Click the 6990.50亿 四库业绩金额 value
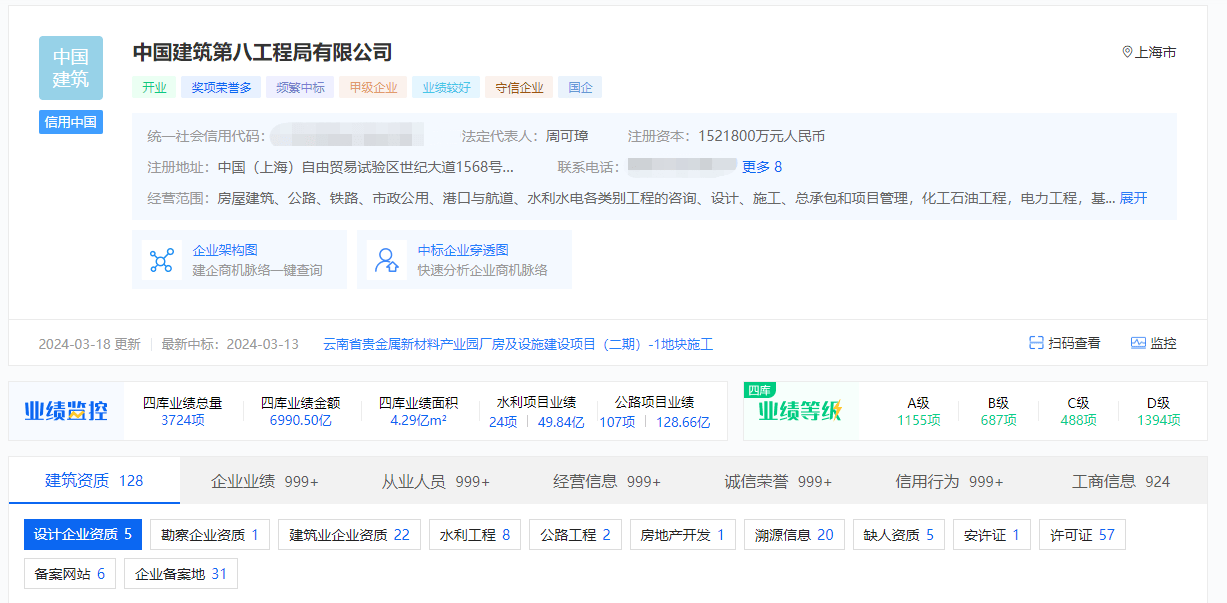1227x603 pixels. coord(300,421)
